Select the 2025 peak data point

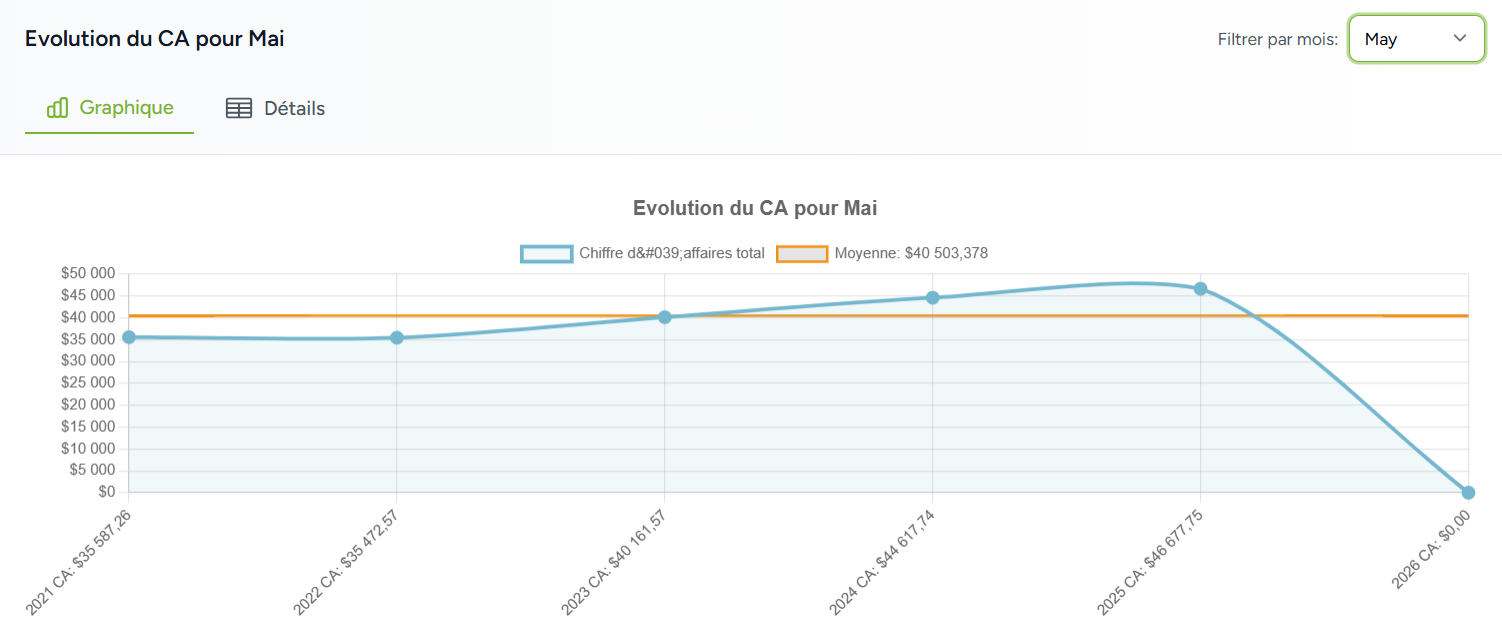1200,289
